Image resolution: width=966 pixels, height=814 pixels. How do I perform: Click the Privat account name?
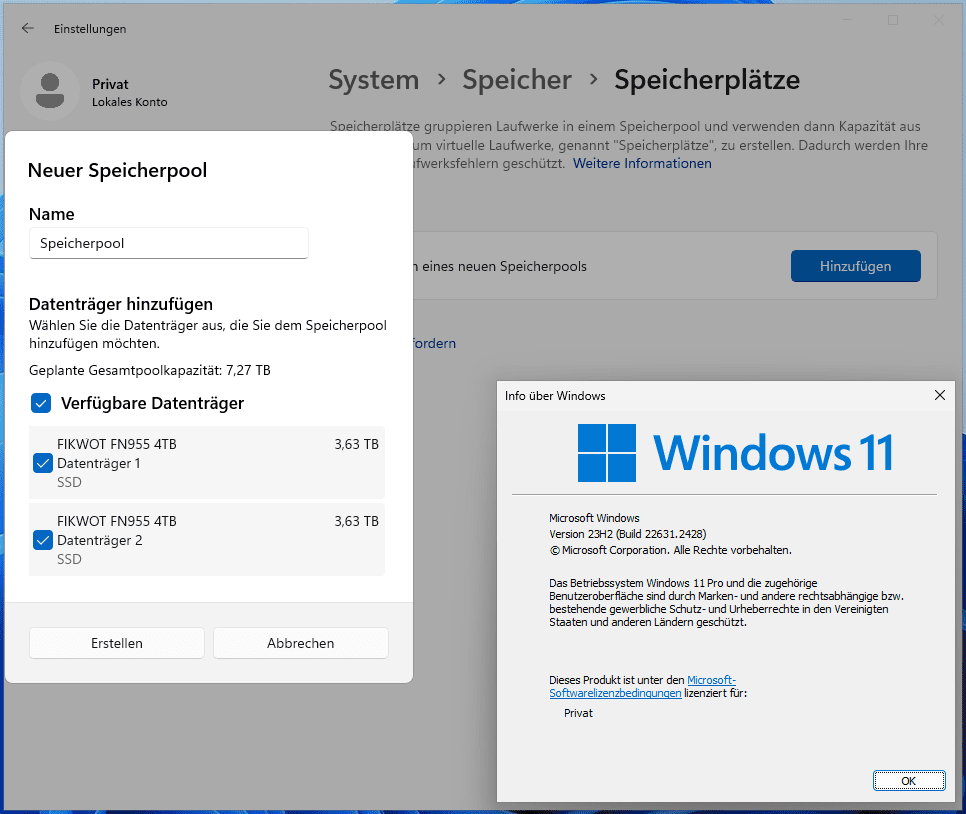coord(110,84)
